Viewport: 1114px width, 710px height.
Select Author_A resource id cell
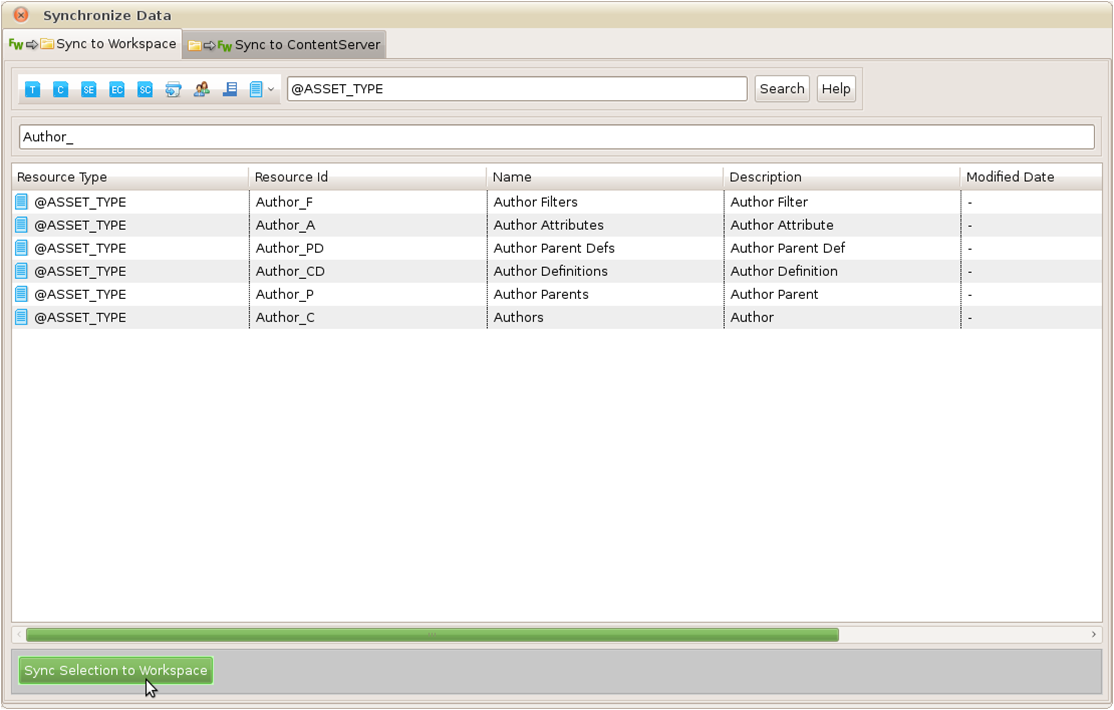(x=368, y=225)
